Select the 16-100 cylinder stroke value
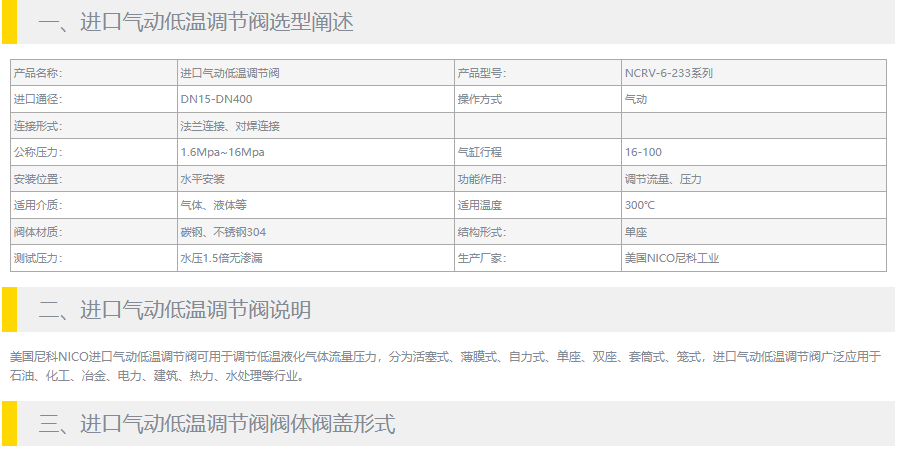The width and height of the screenshot is (906, 449). tap(643, 152)
